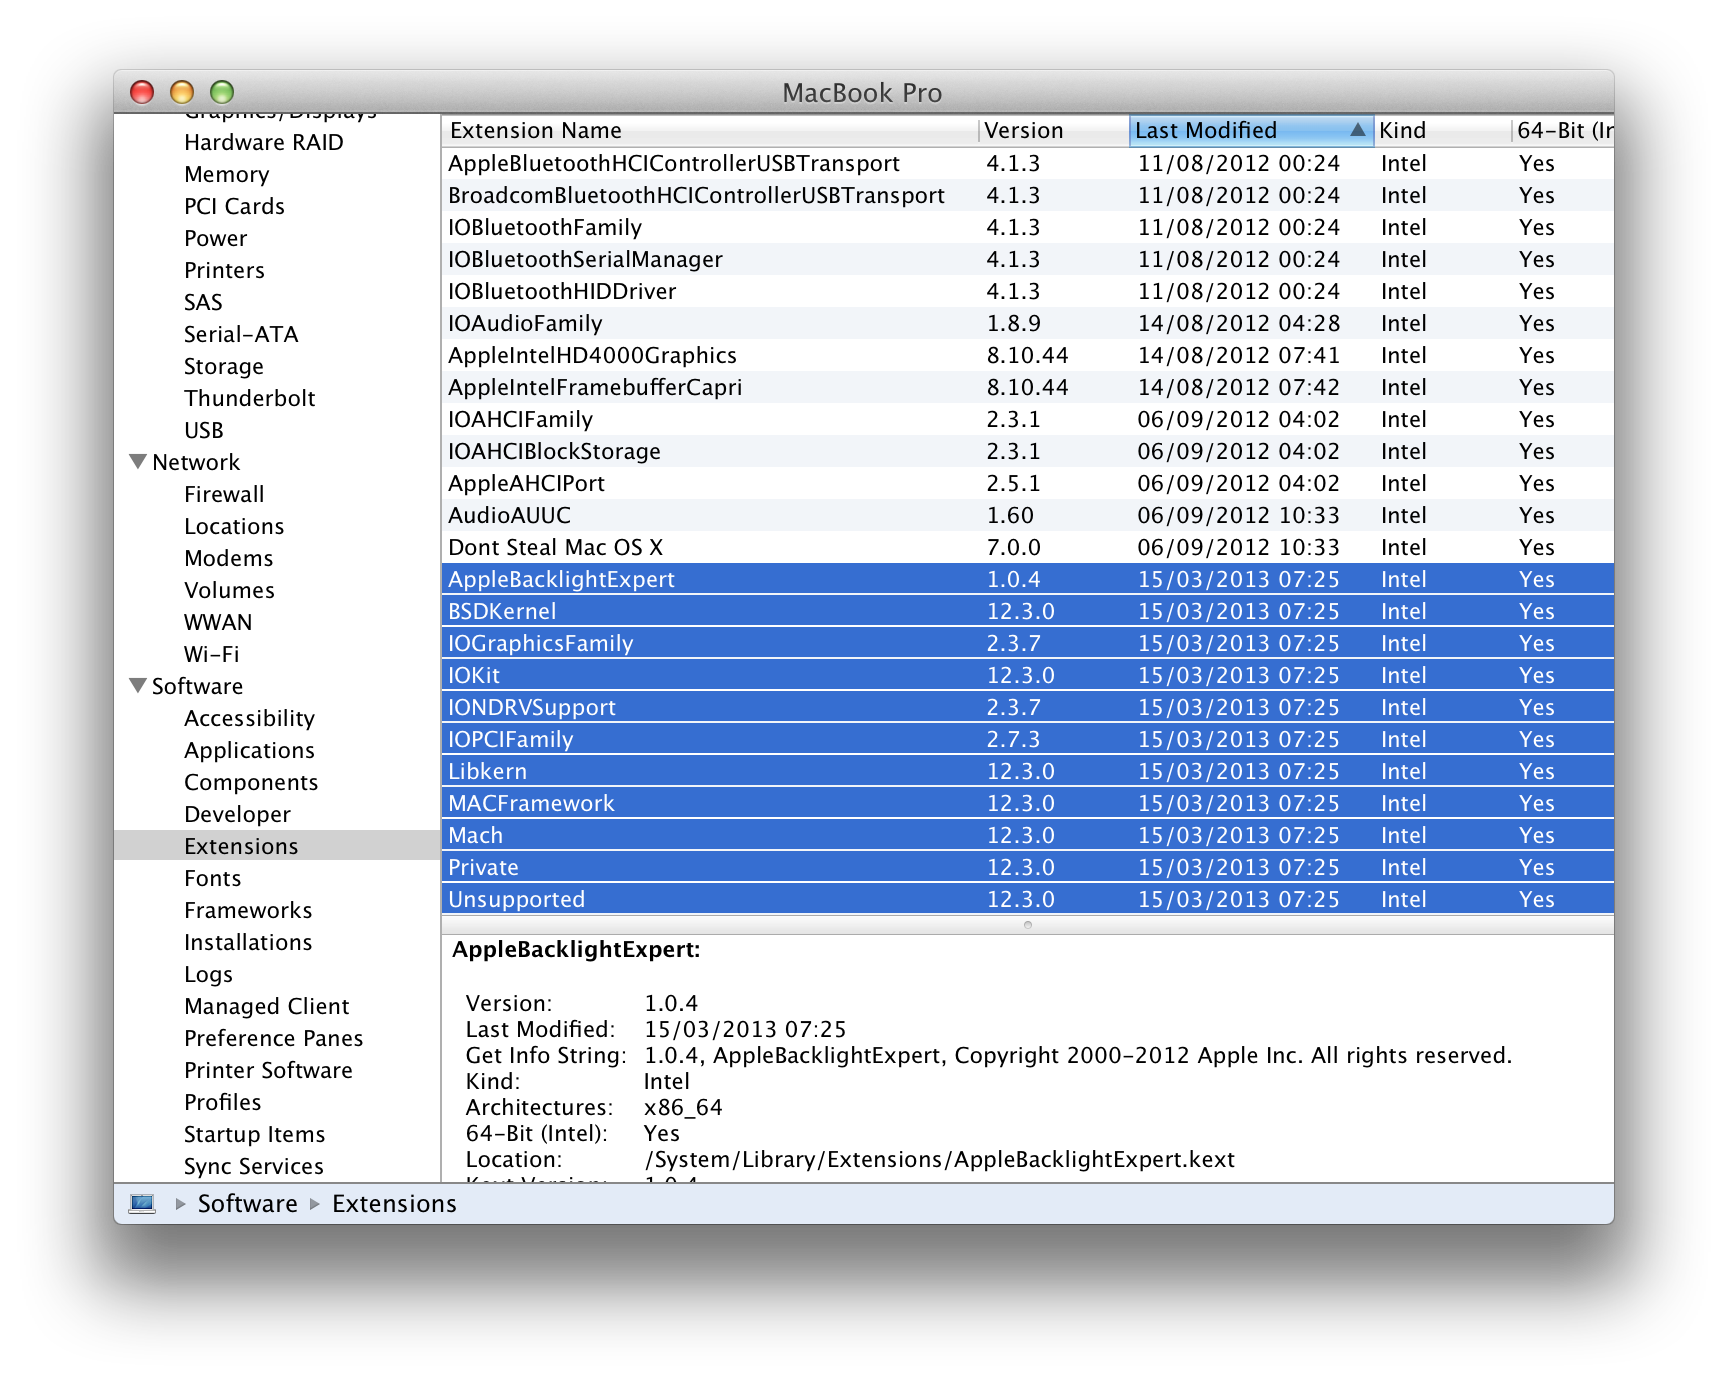This screenshot has height=1382, width=1728.
Task: Click Extensions in the bottom path bar
Action: coord(394,1203)
